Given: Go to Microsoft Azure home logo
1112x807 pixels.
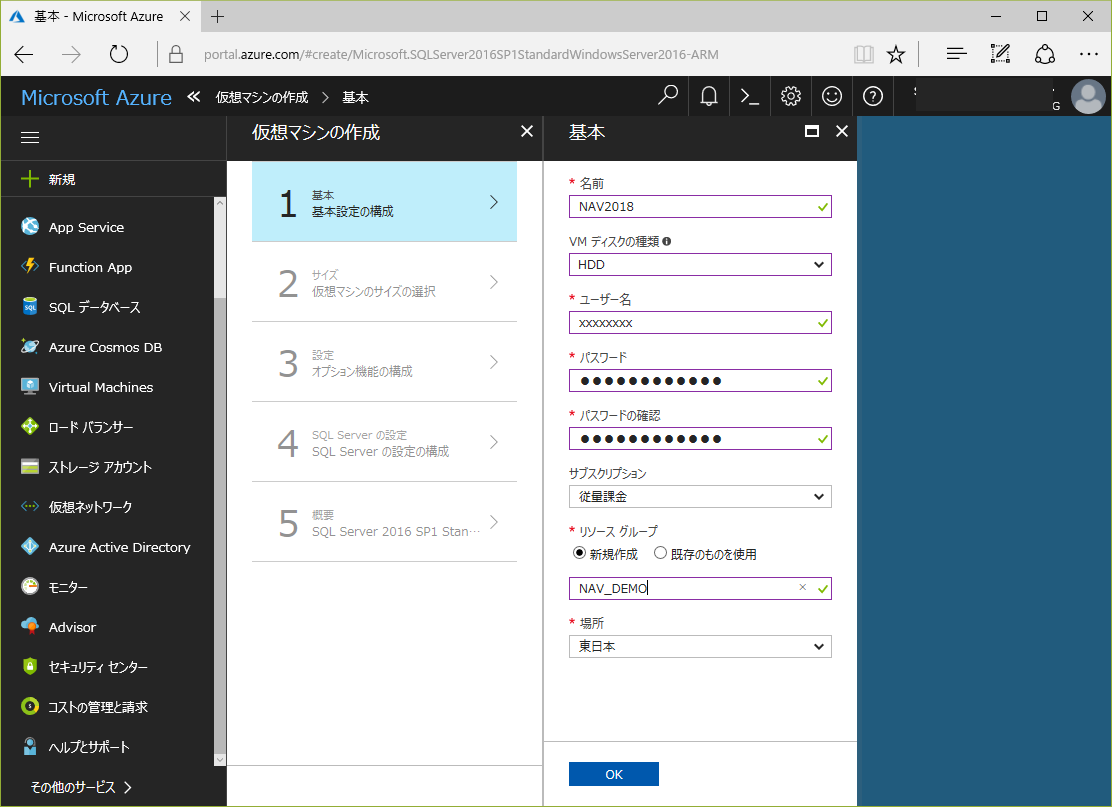Looking at the screenshot, I should pos(96,97).
